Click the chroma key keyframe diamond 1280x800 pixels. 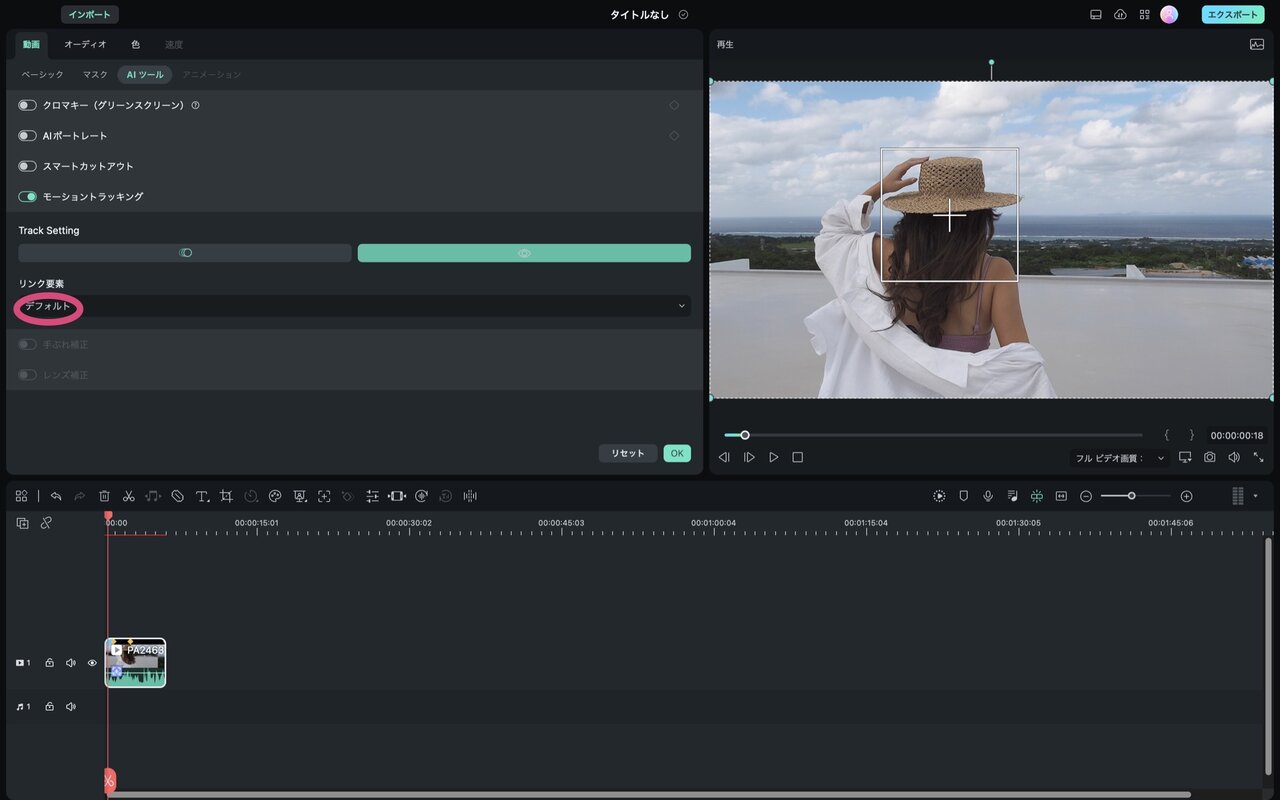(x=674, y=105)
